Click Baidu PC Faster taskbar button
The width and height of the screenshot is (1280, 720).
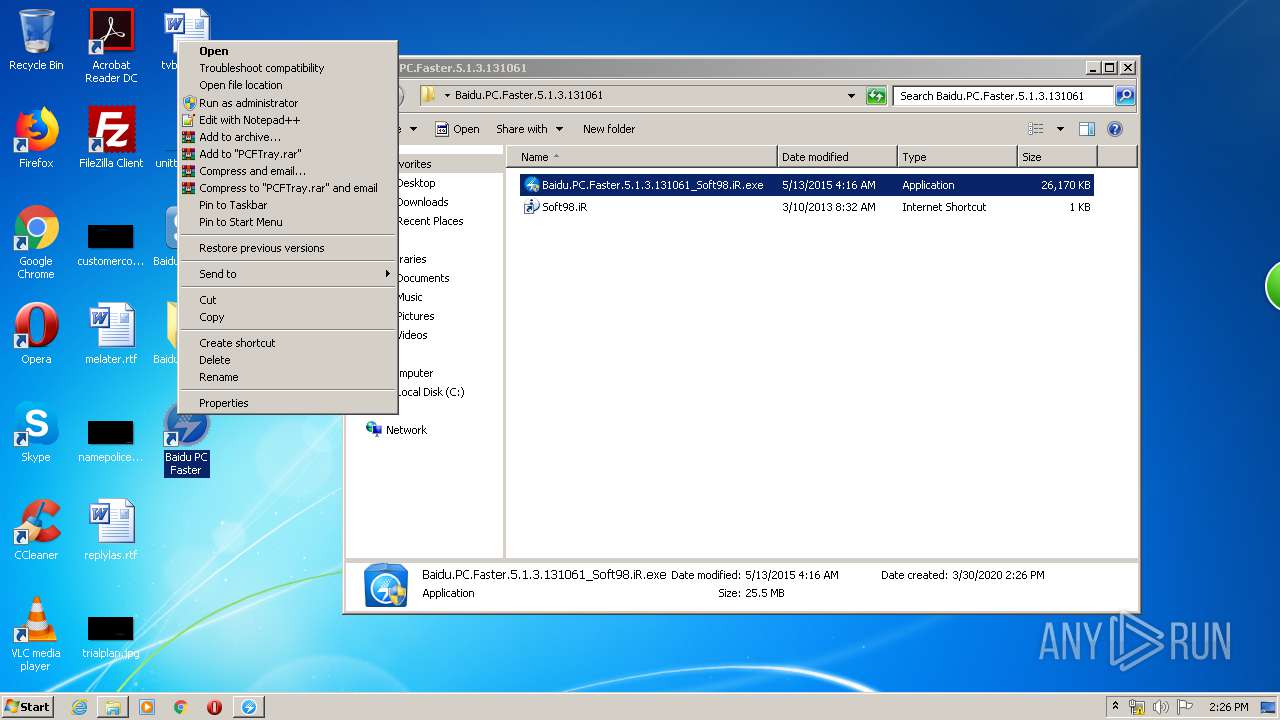(x=249, y=707)
